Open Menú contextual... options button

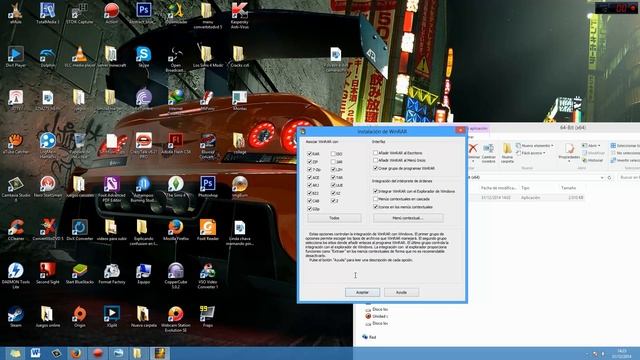408,218
